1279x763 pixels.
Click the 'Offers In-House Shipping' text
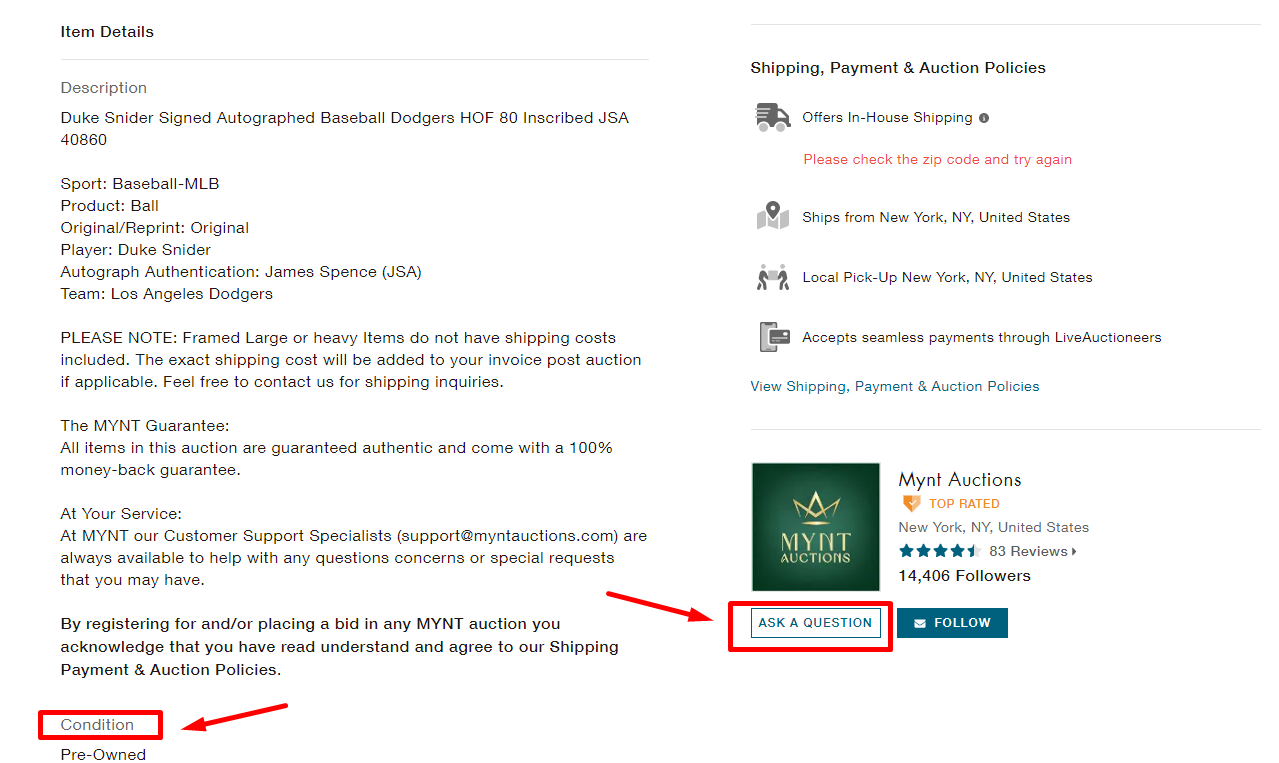pos(887,118)
